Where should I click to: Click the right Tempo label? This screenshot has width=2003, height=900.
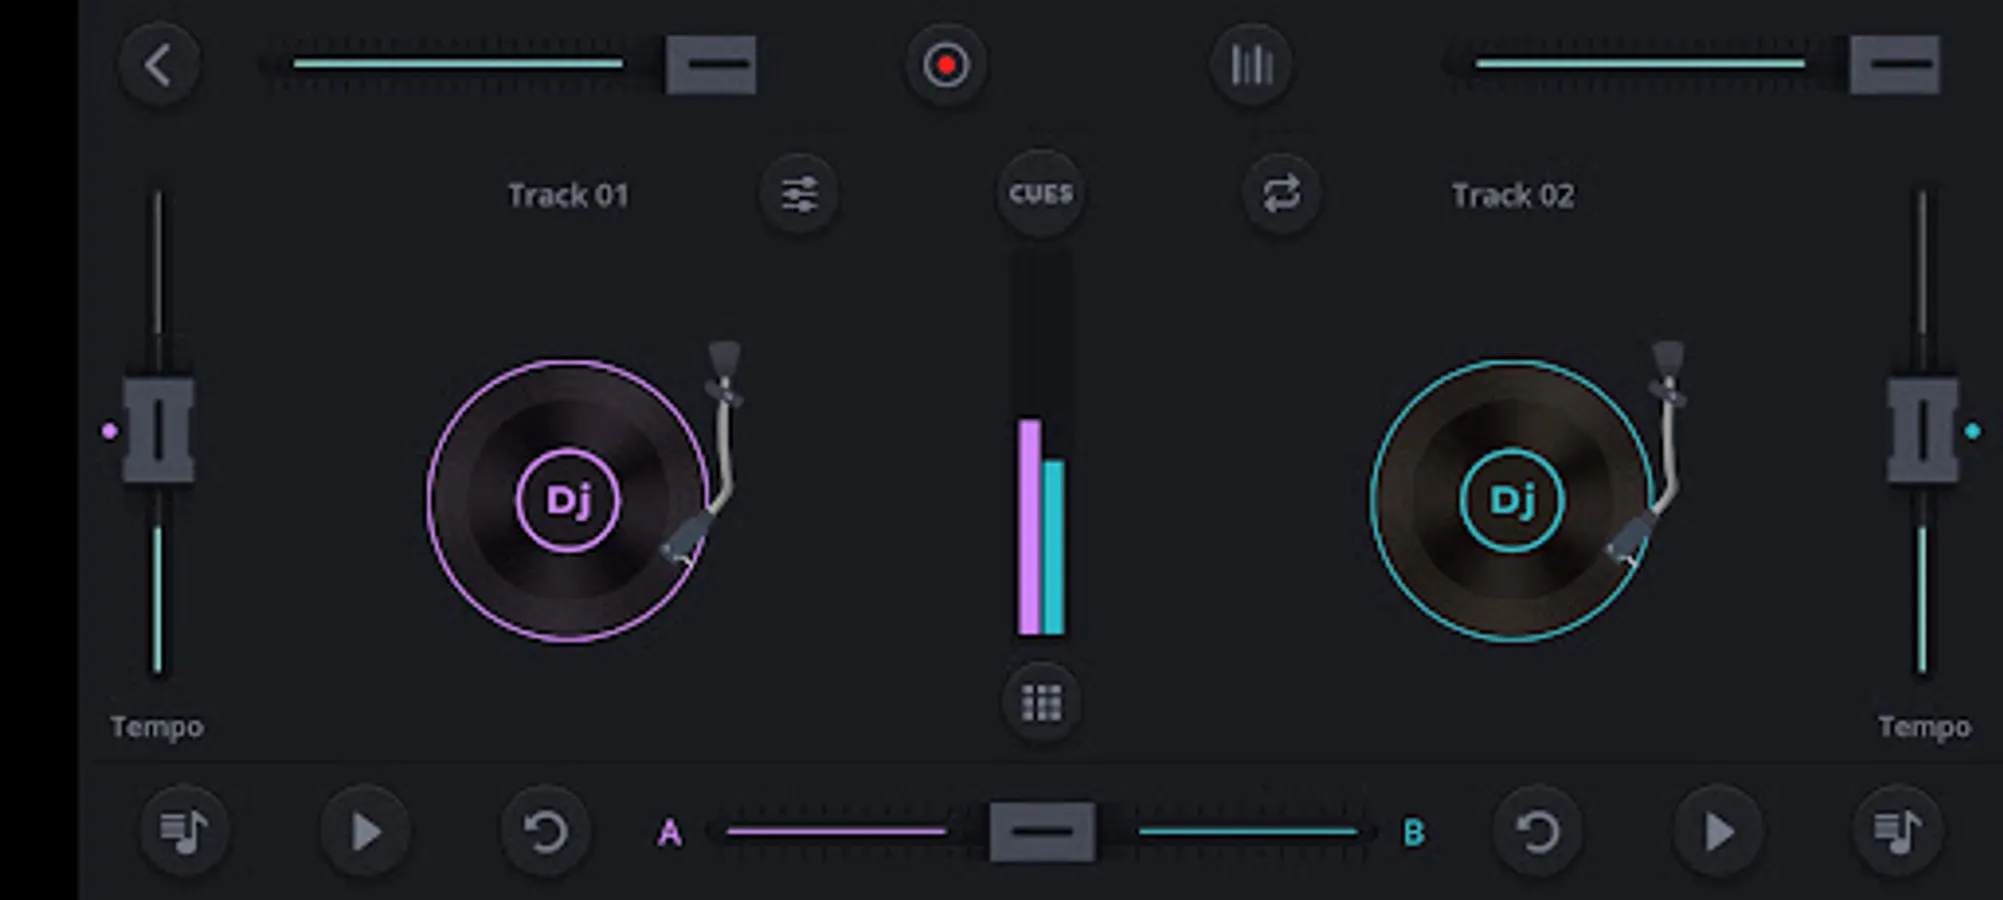click(1924, 727)
